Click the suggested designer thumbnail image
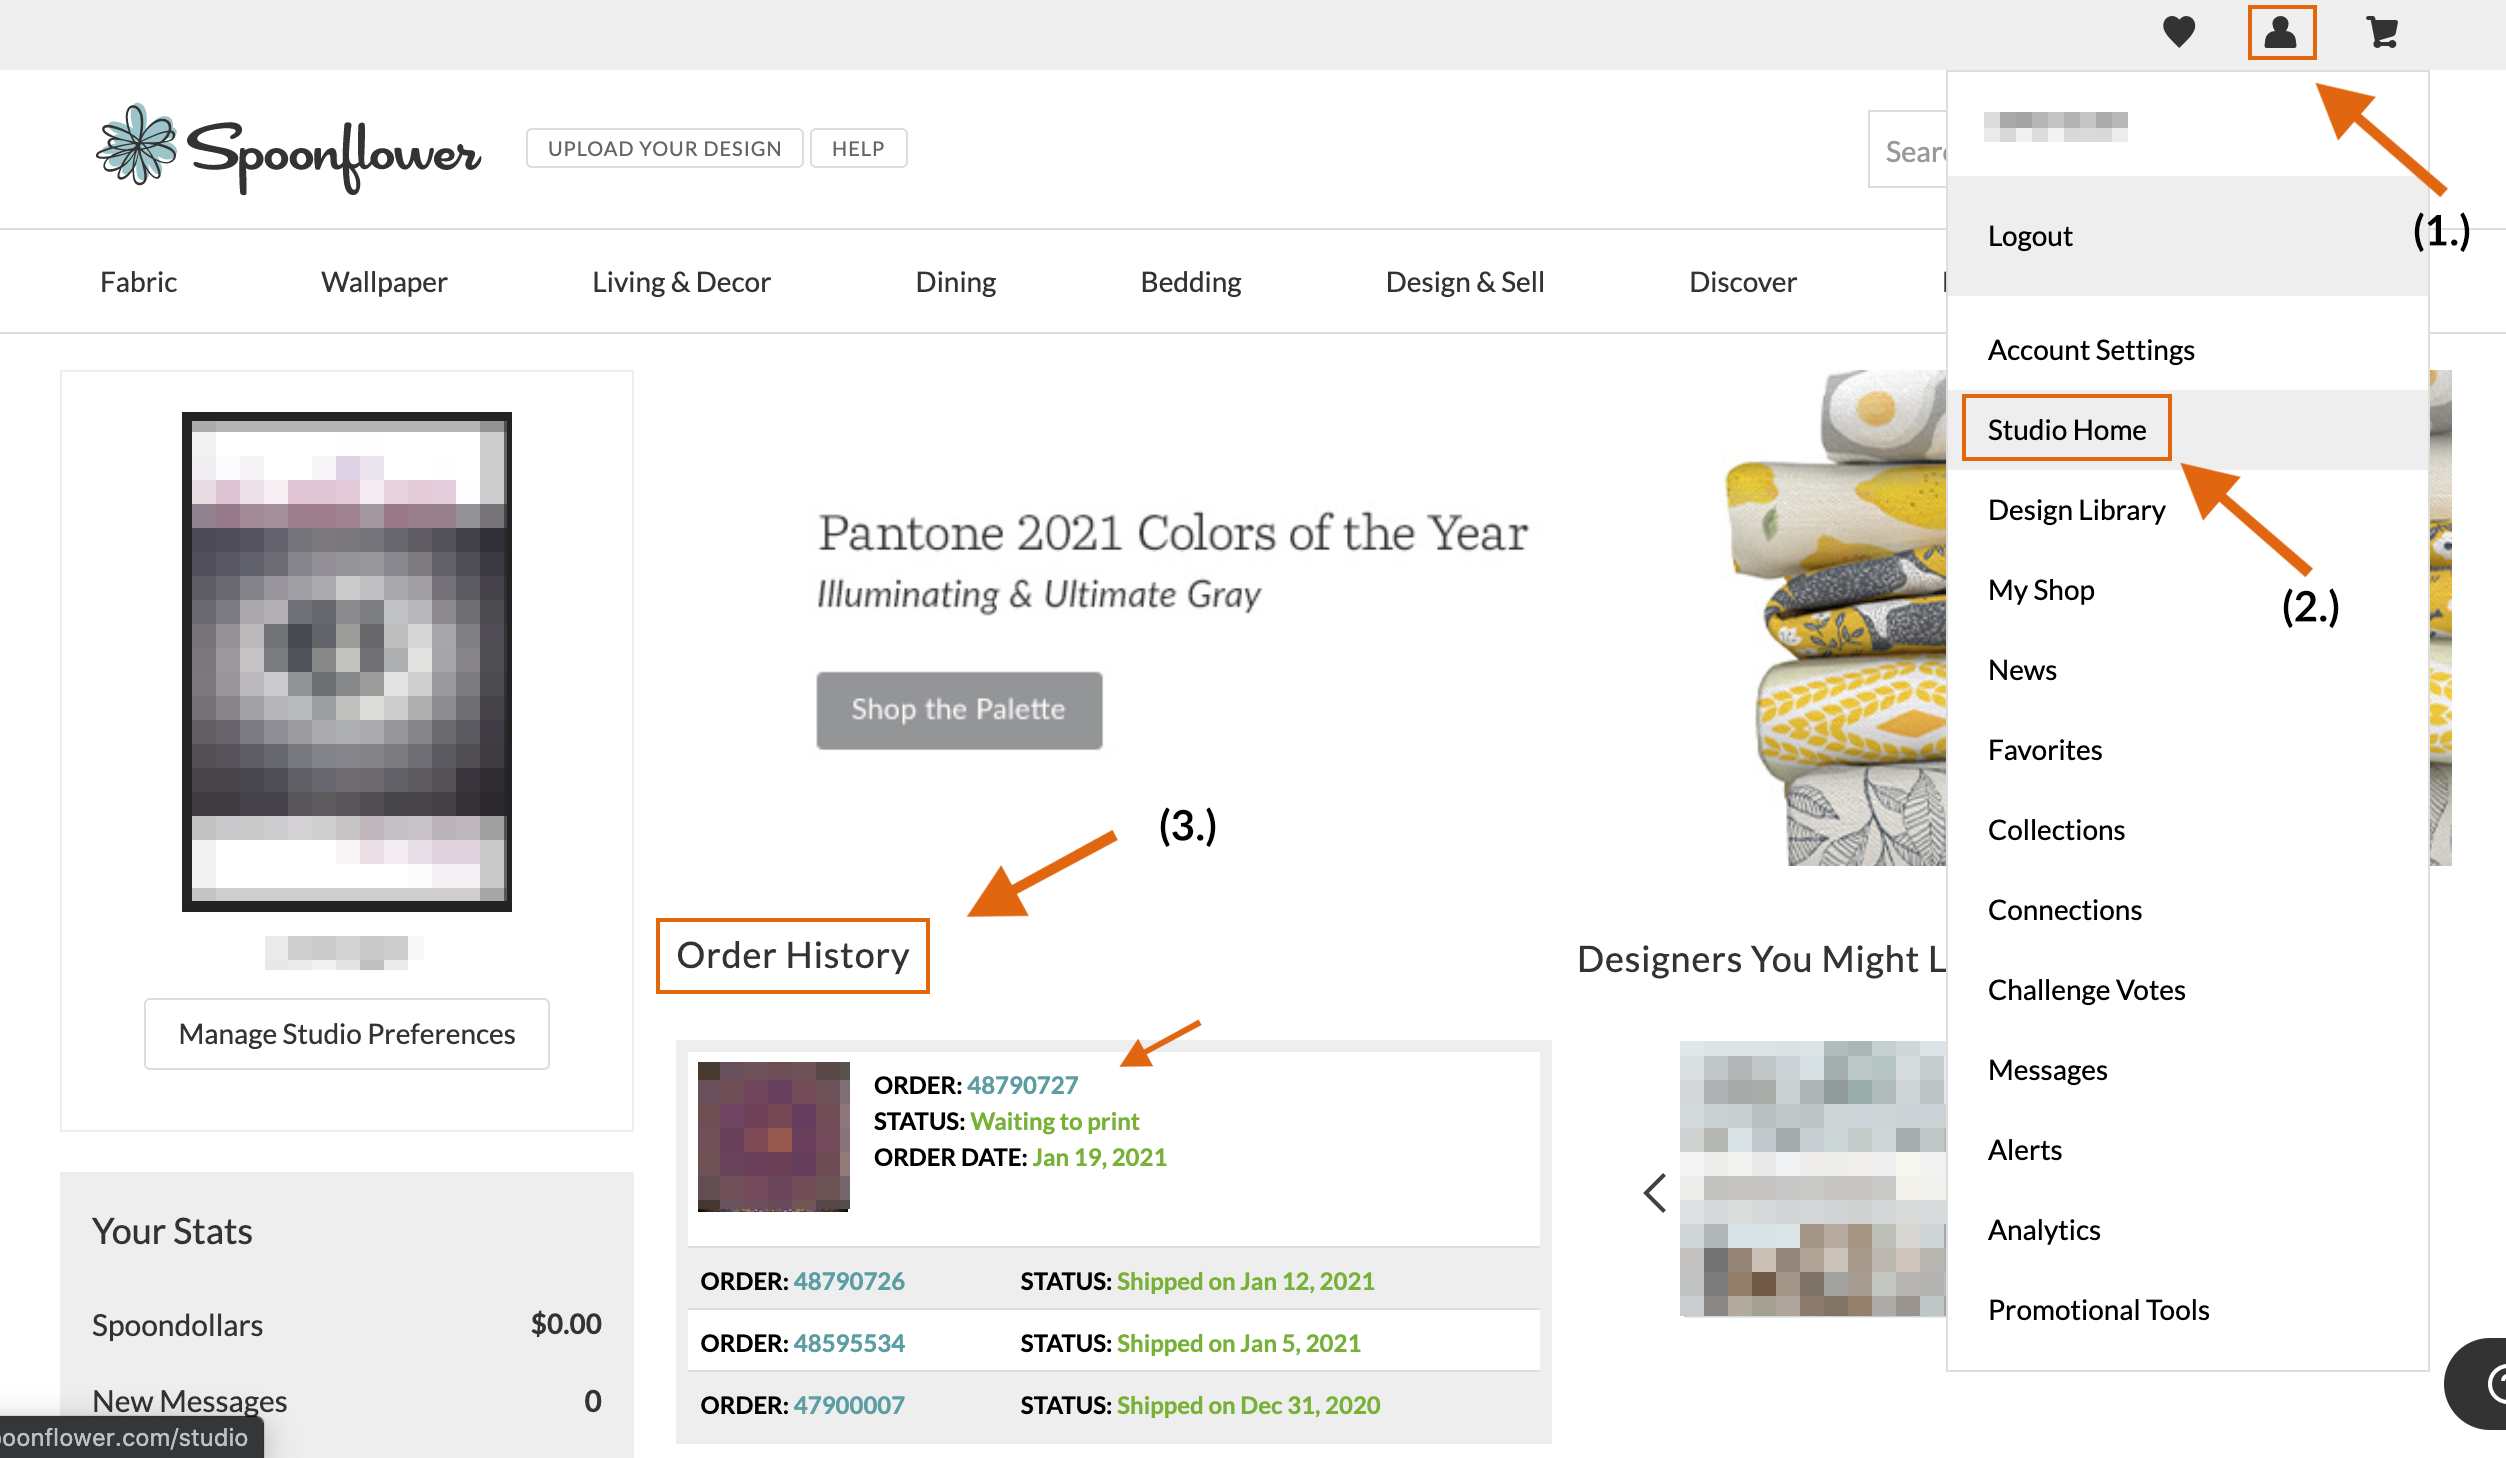The width and height of the screenshot is (2506, 1458). coord(1813,1179)
